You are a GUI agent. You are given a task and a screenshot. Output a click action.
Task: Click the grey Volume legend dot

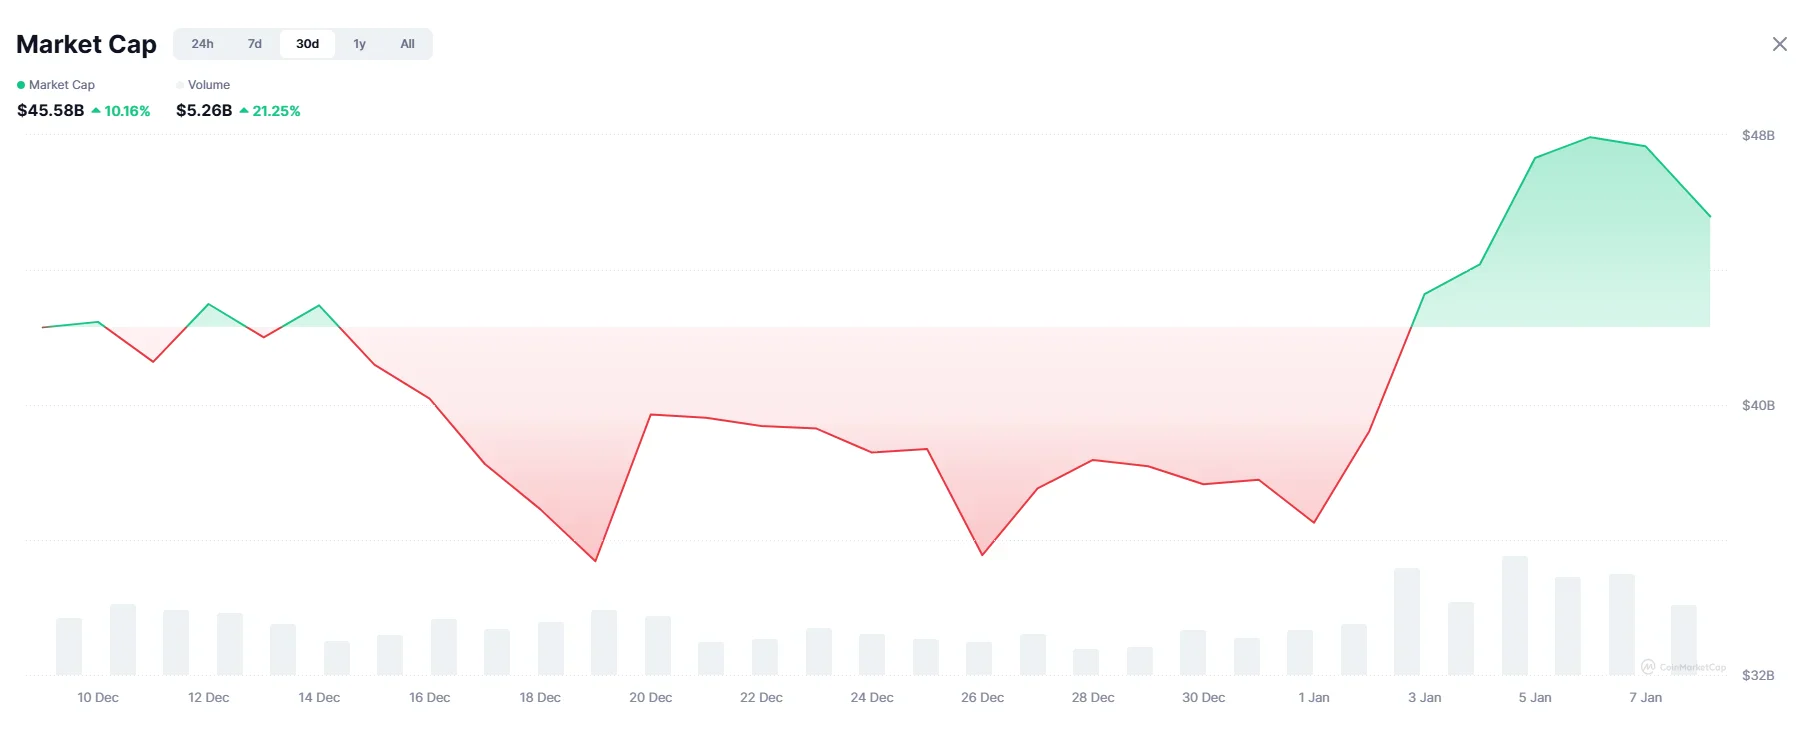click(x=180, y=85)
